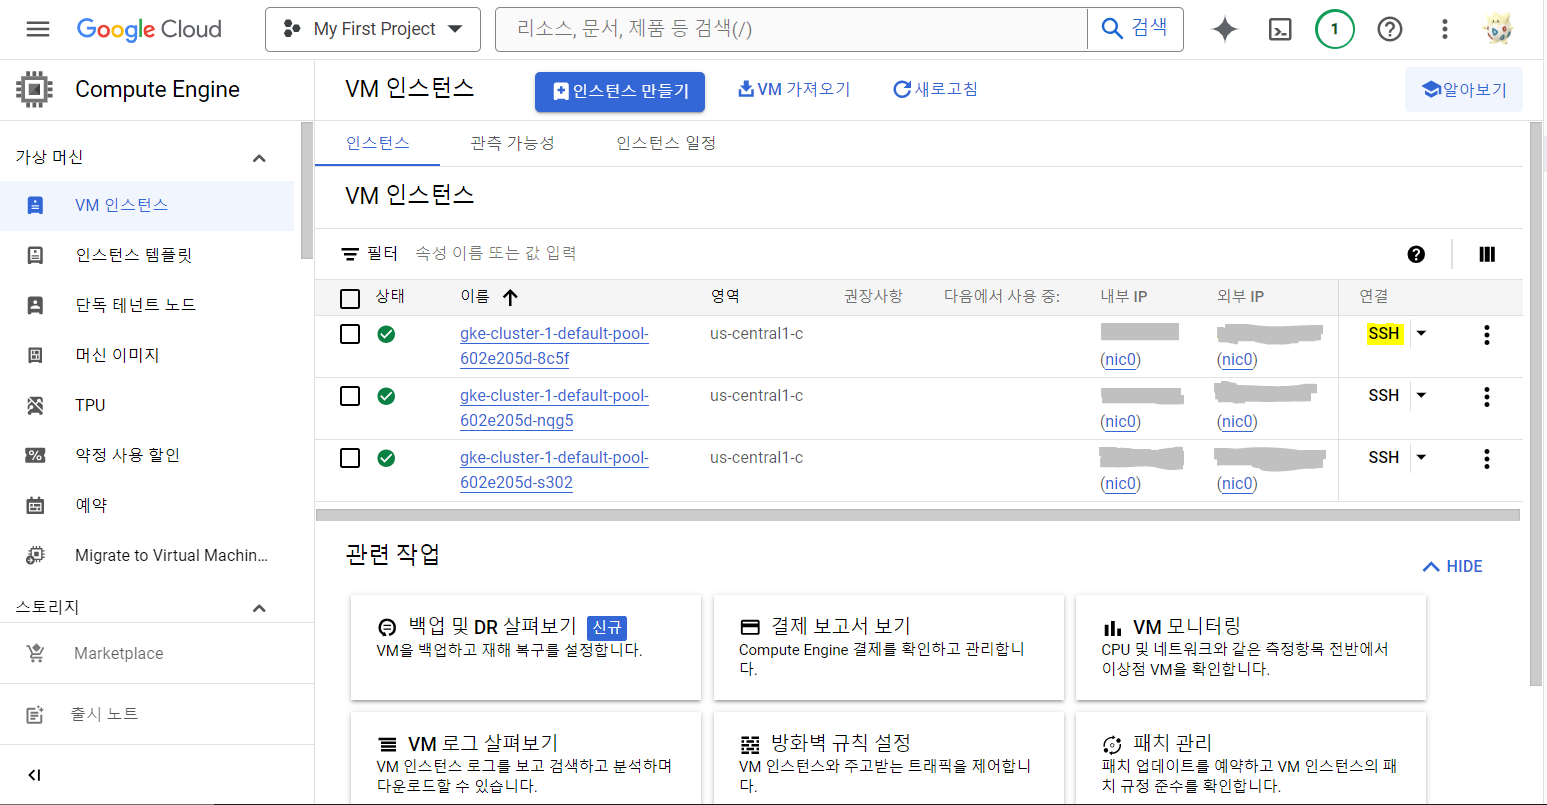Switch to the 관측 가능성 tab
The height and width of the screenshot is (805, 1547).
click(x=512, y=143)
